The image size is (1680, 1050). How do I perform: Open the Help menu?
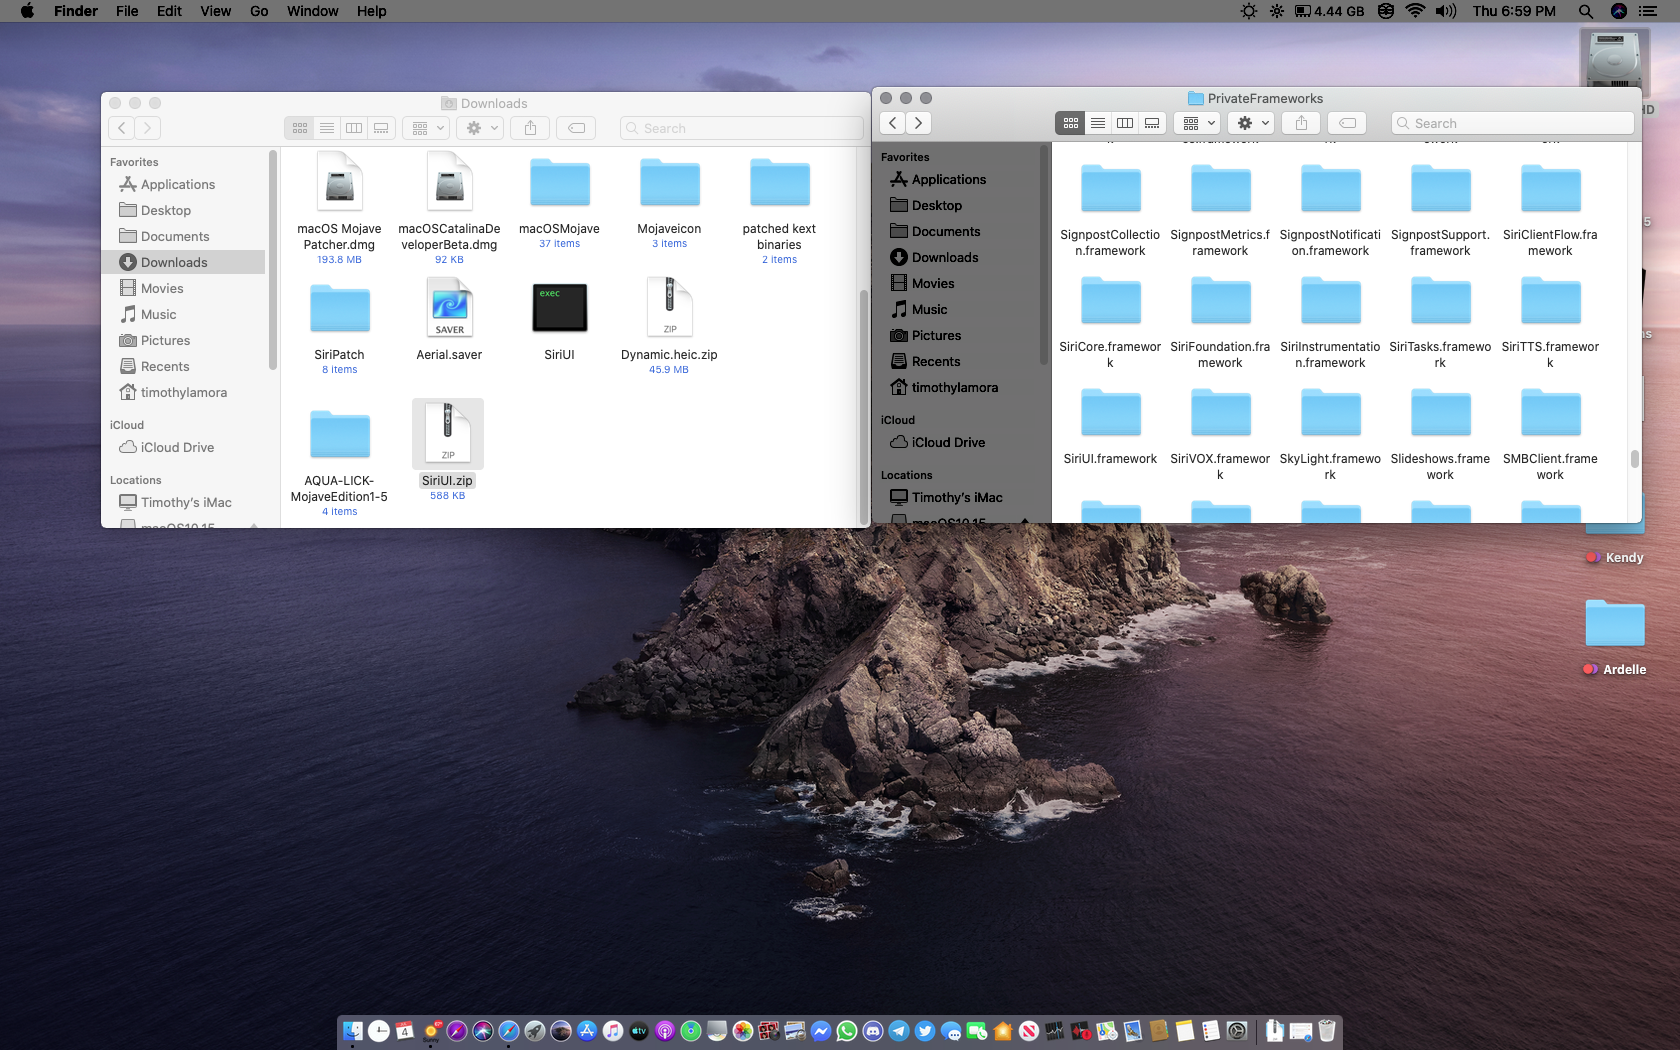pyautogui.click(x=372, y=11)
